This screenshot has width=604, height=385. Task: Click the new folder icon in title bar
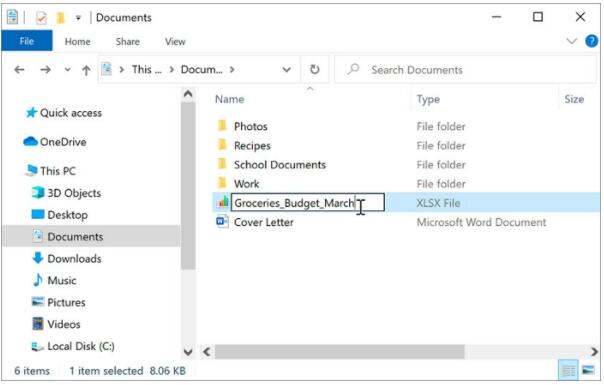click(60, 18)
